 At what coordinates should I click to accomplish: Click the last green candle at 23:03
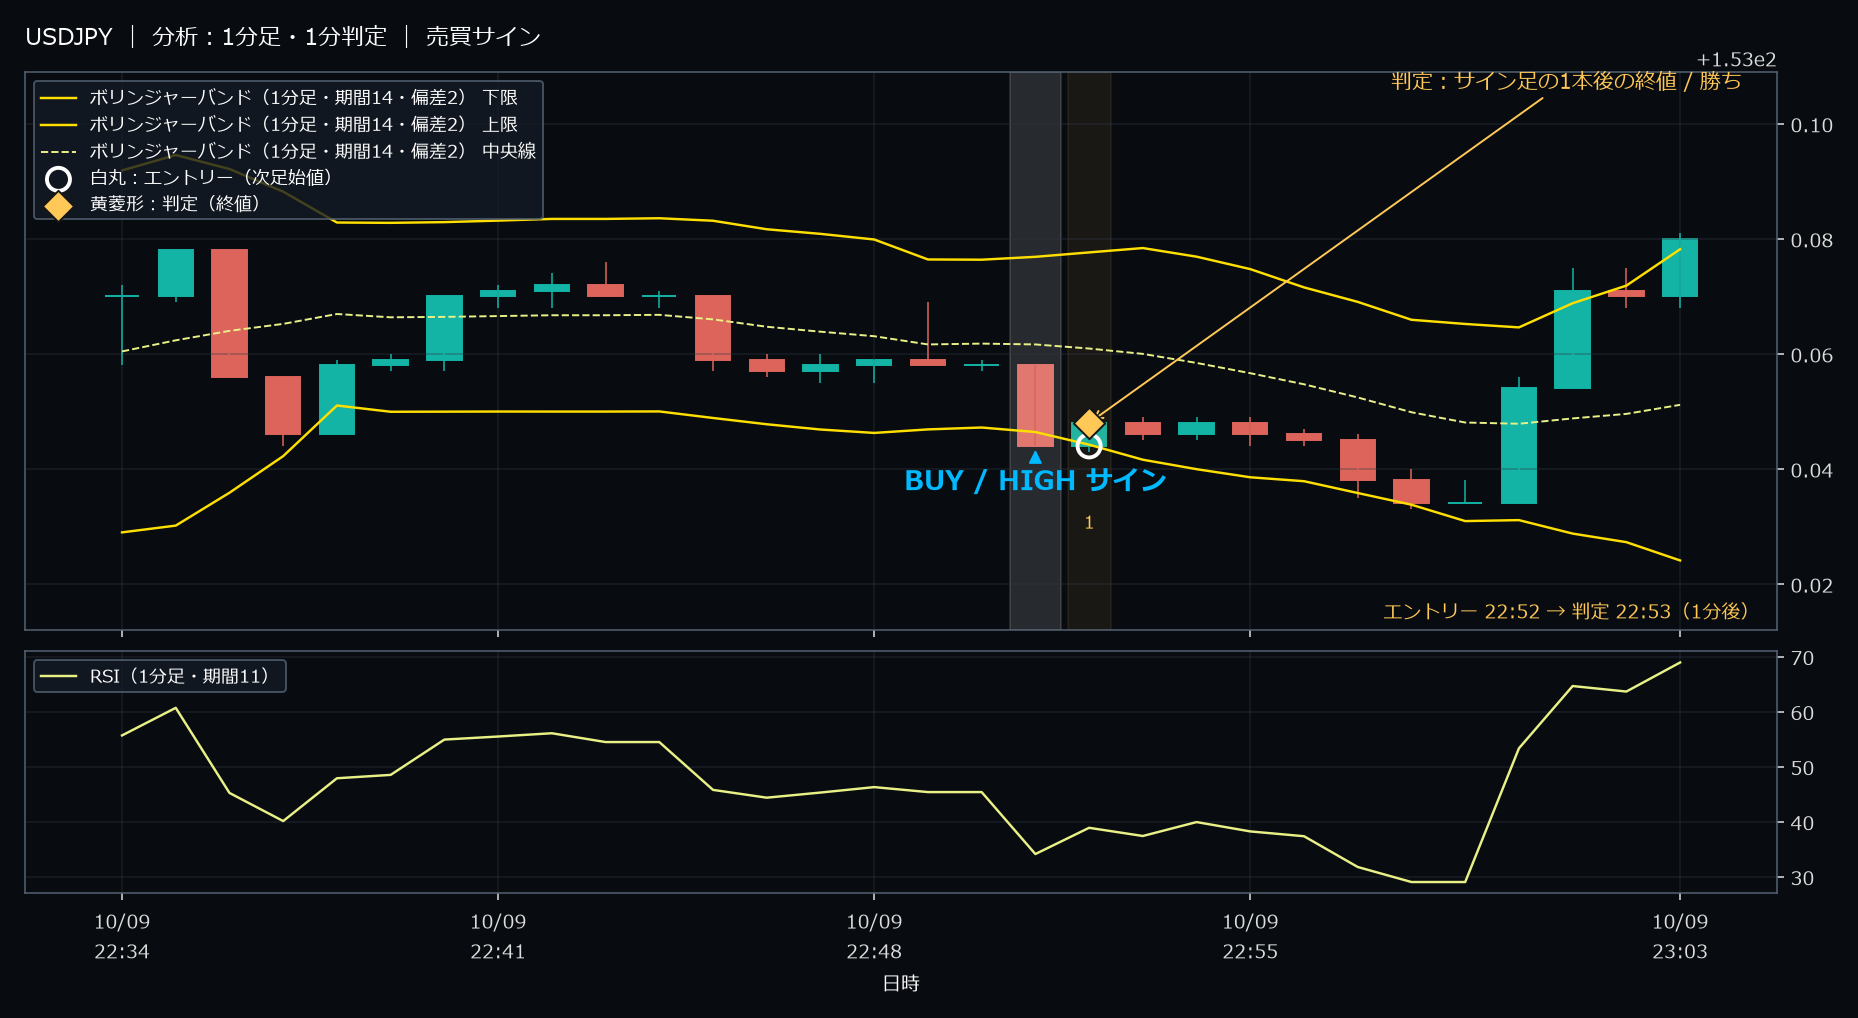coord(1680,268)
